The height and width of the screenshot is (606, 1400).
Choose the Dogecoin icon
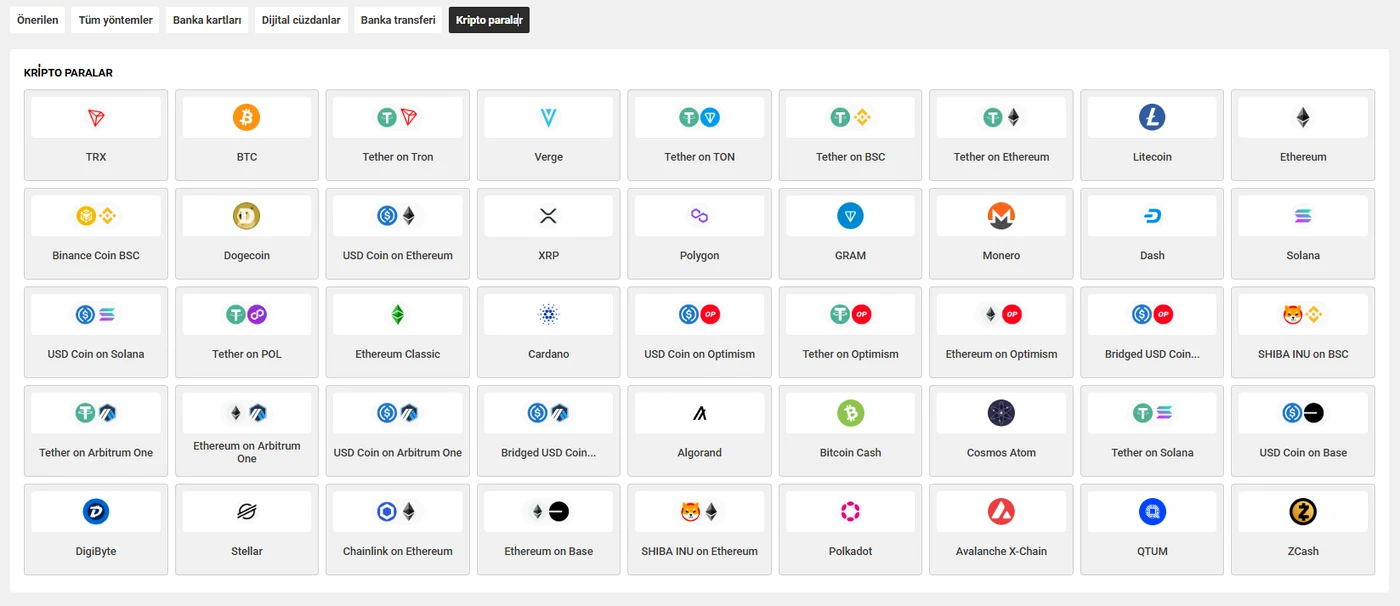tap(247, 216)
